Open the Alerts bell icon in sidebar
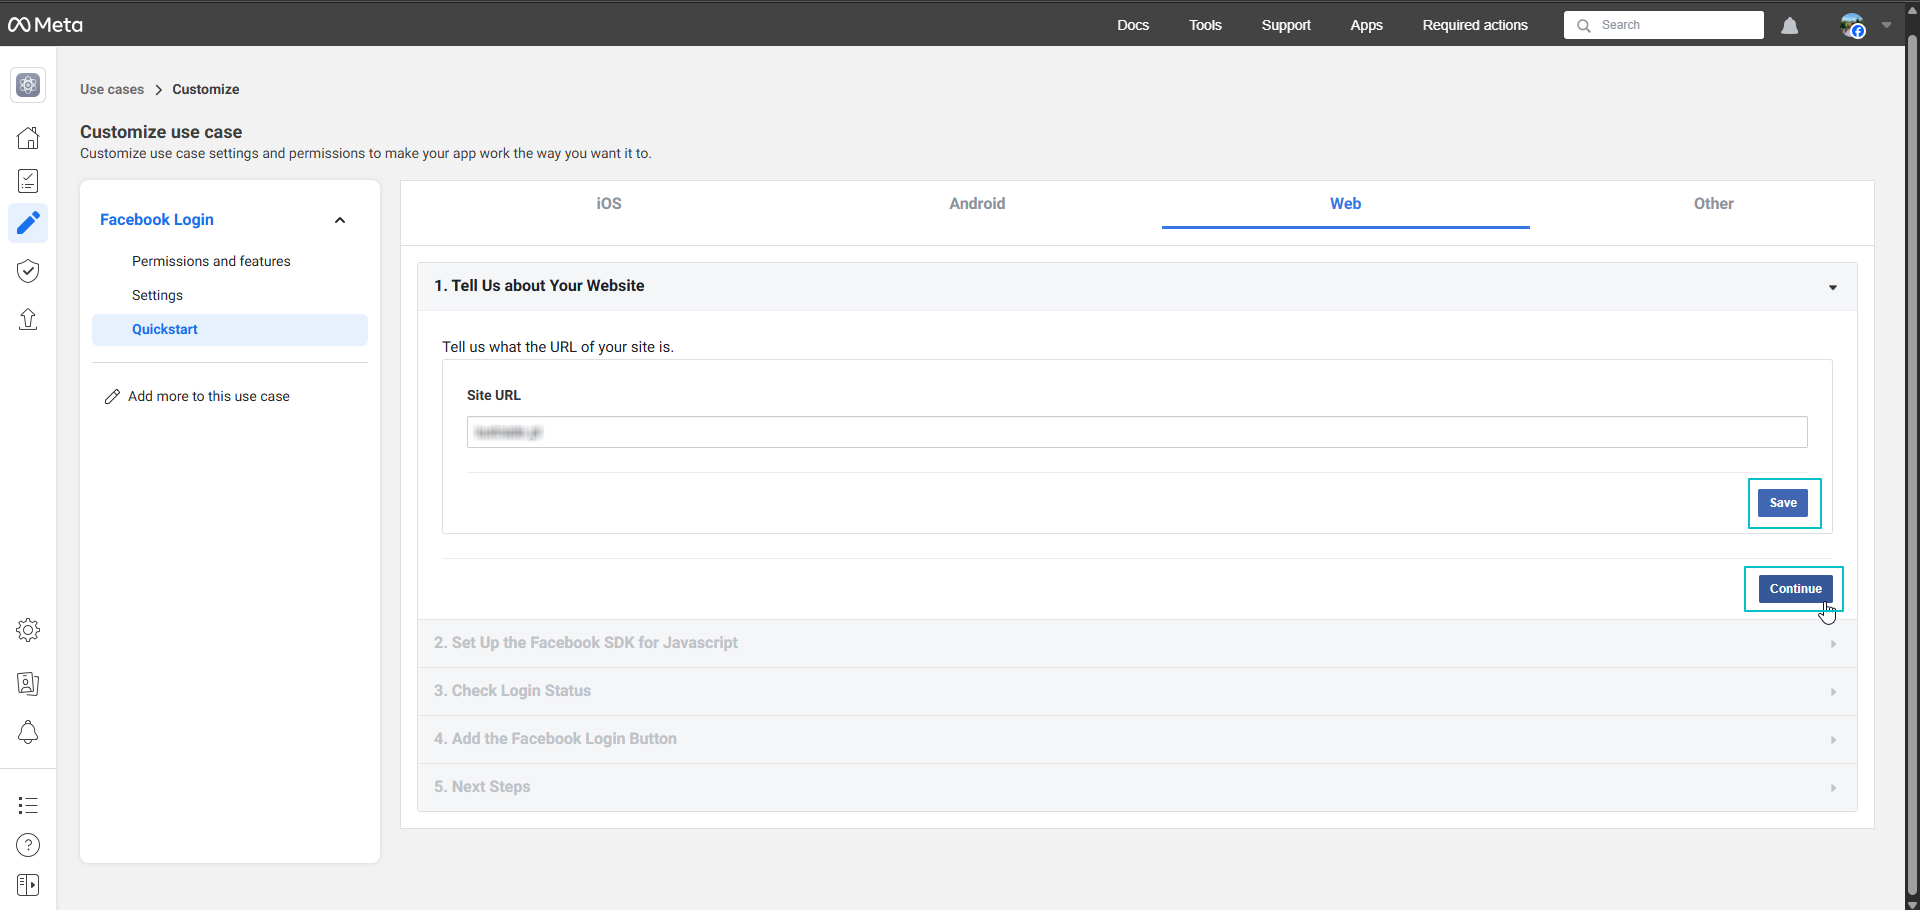Screen dimensions: 1920x910 pyautogui.click(x=28, y=733)
